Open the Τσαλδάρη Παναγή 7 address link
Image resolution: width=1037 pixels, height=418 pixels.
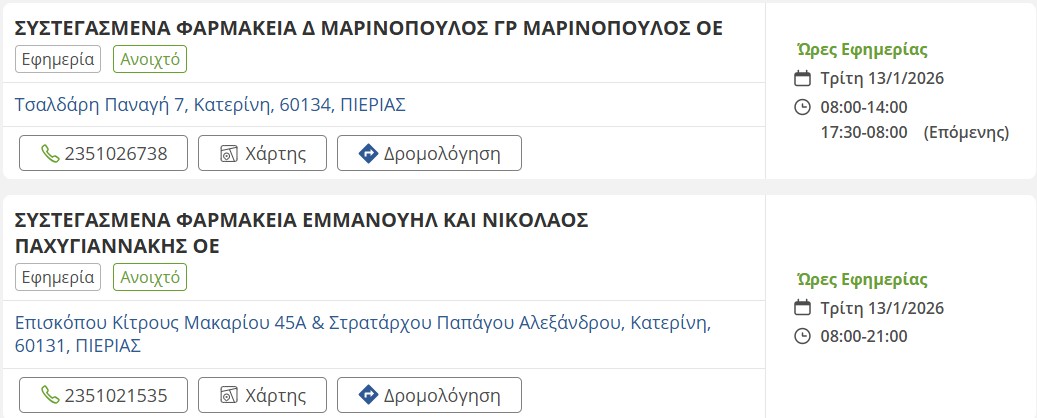[x=211, y=105]
